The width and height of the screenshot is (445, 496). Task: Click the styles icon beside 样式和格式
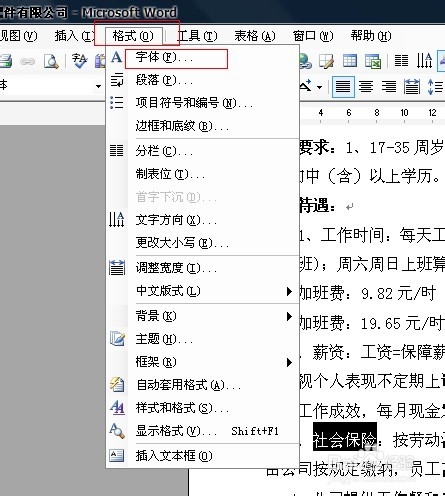point(117,407)
